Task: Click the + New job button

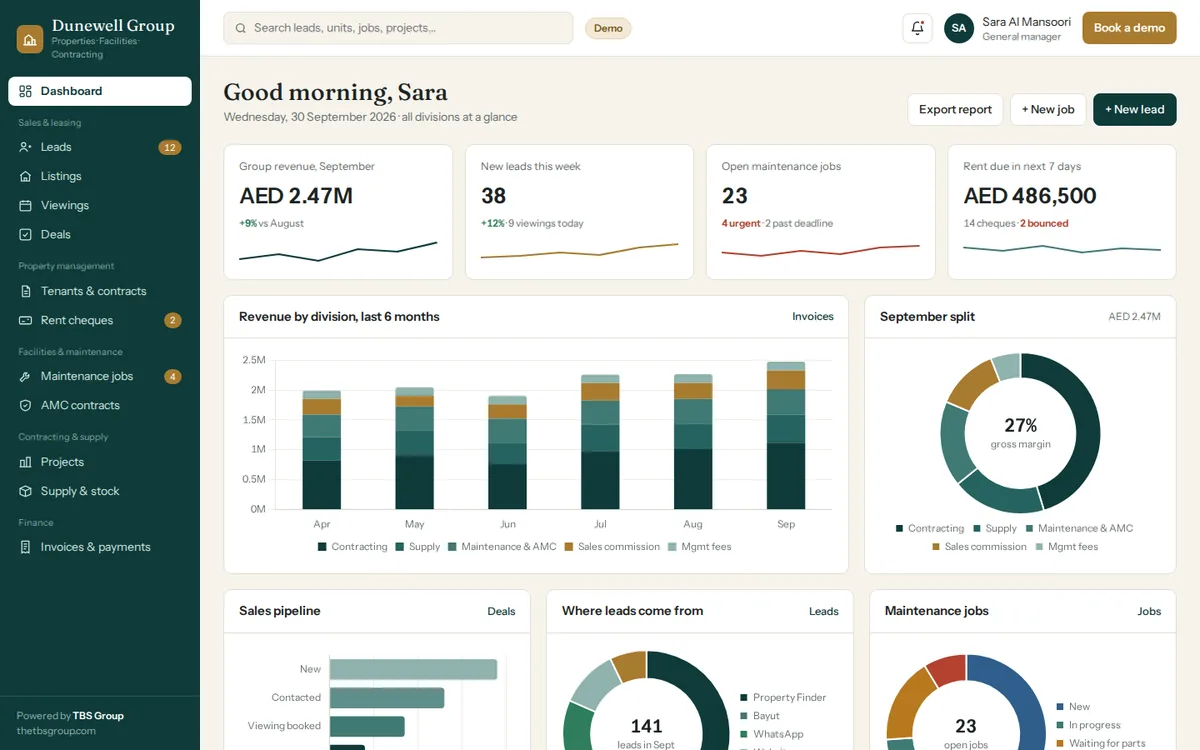Action: (1048, 109)
